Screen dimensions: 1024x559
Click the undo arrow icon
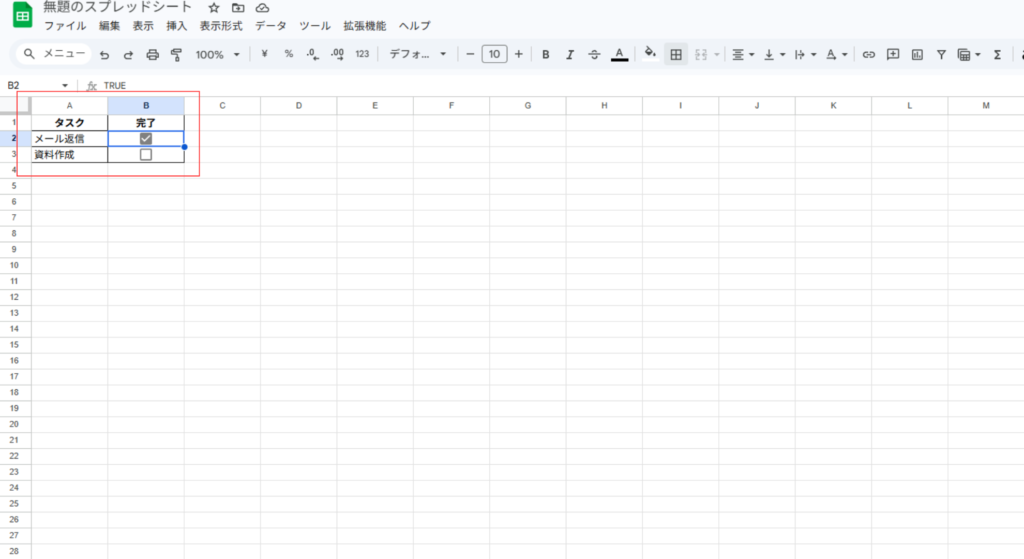pos(104,55)
